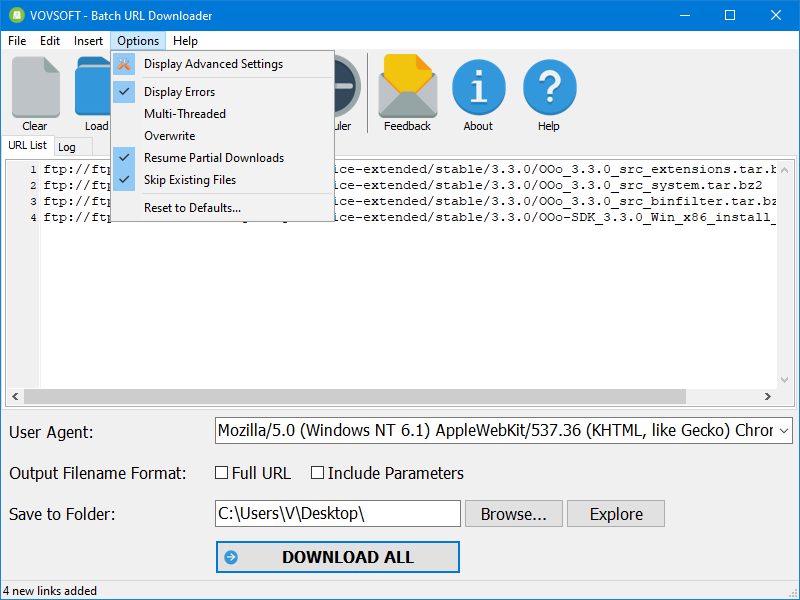Image resolution: width=800 pixels, height=600 pixels.
Task: Expand the User Agent dropdown
Action: click(784, 431)
